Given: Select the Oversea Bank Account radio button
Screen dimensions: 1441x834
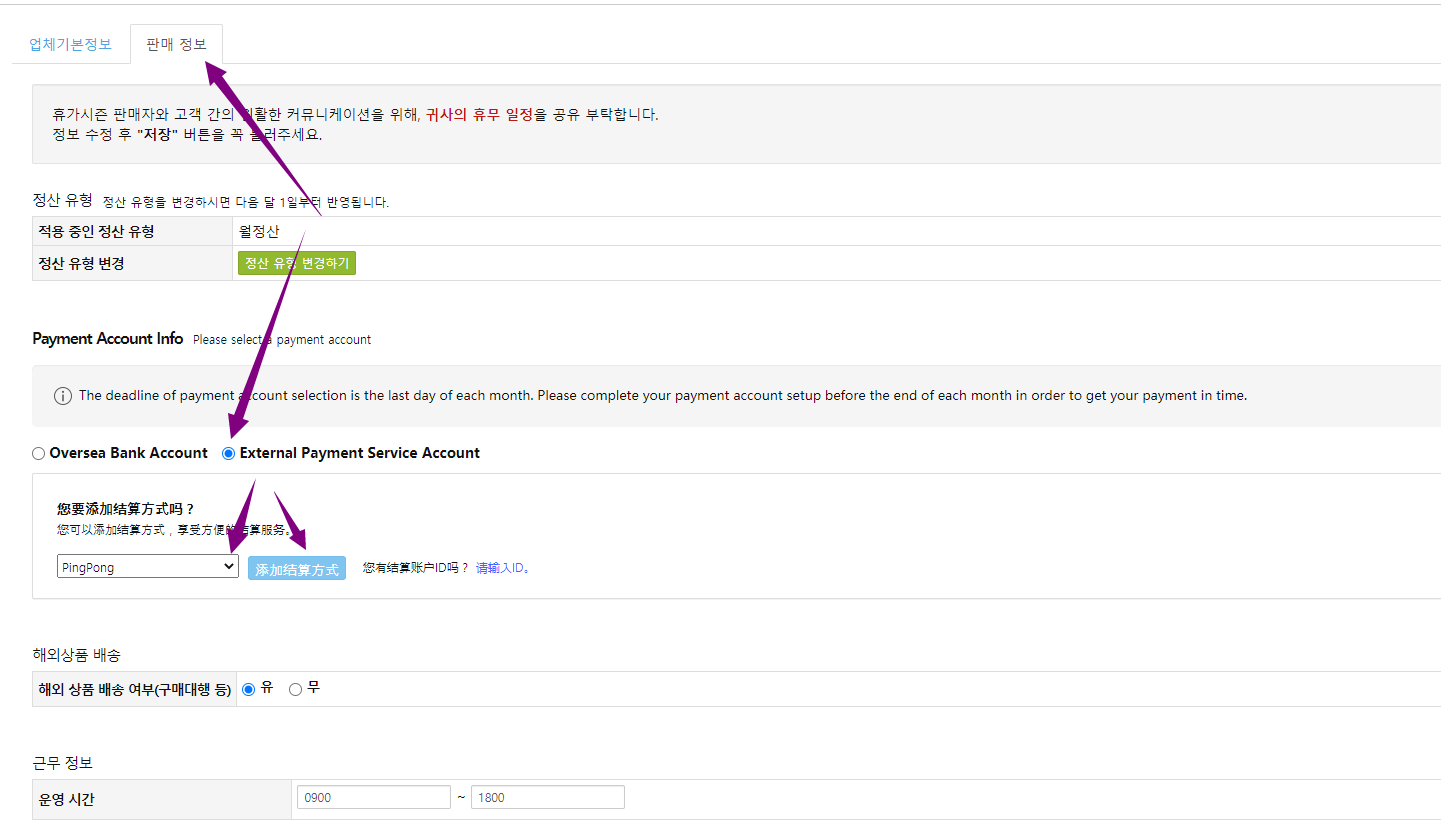Looking at the screenshot, I should [39, 453].
